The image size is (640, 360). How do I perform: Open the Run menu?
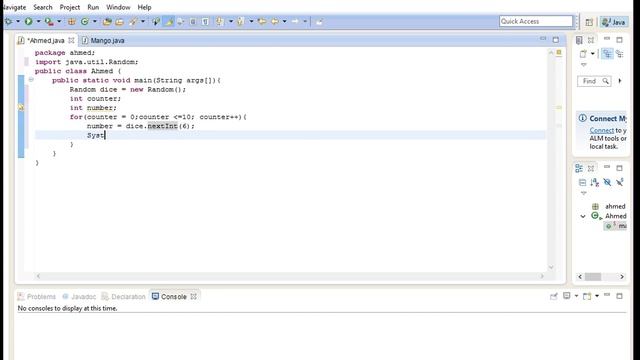coord(93,7)
